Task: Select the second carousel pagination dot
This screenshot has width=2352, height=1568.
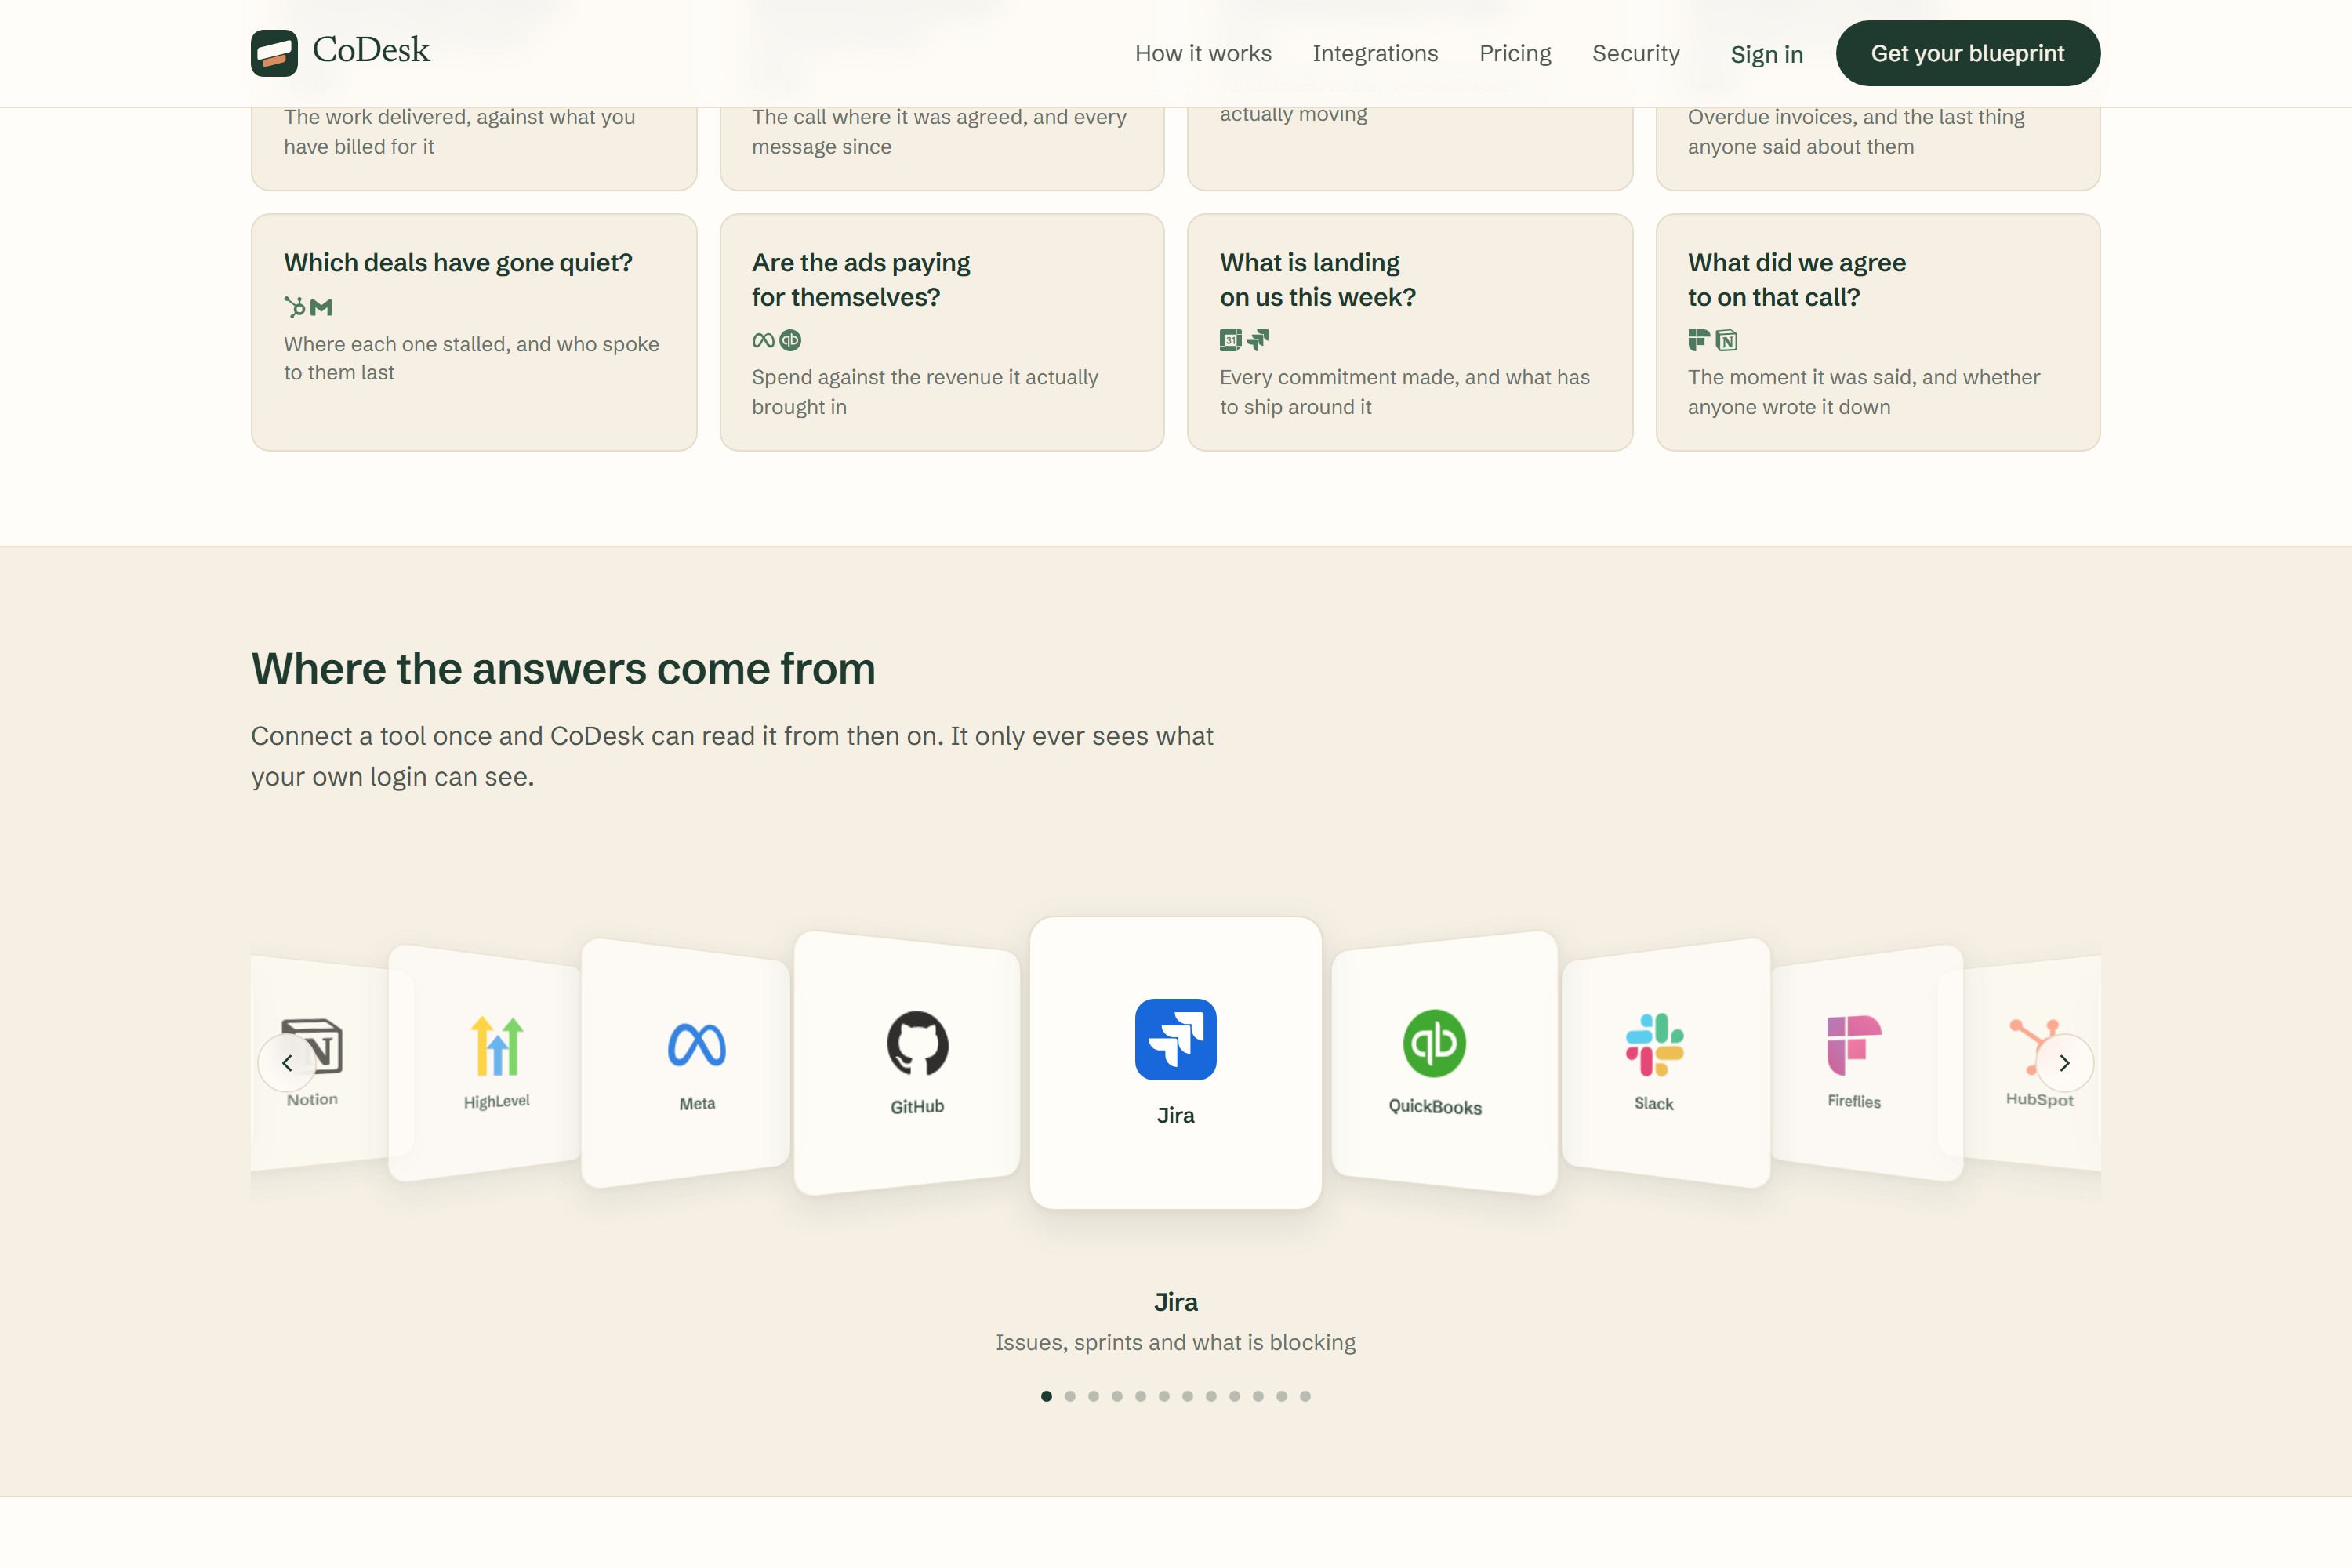Action: (x=1070, y=1396)
